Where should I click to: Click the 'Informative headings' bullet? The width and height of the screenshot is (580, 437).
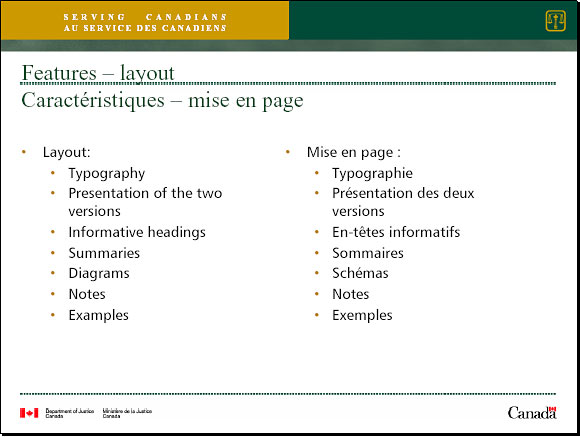[137, 232]
